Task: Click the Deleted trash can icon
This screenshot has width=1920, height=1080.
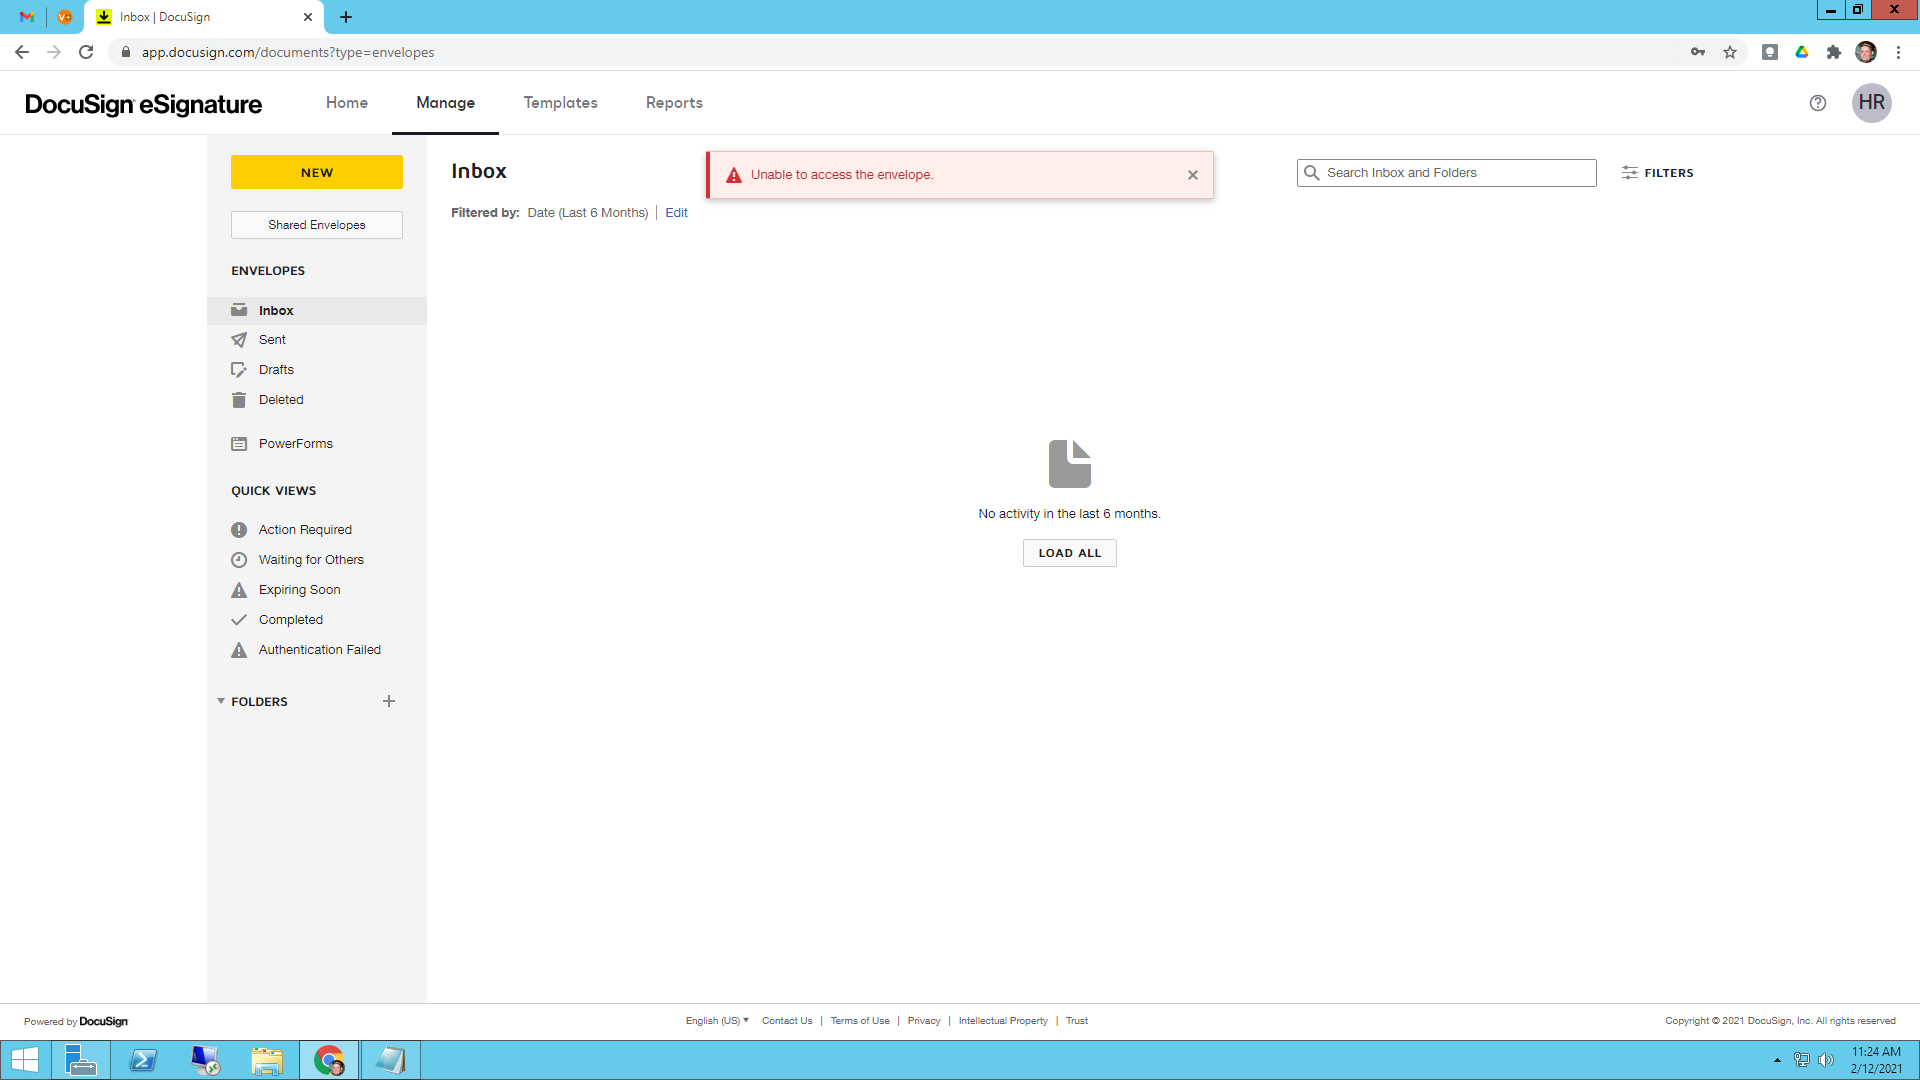Action: coord(239,400)
